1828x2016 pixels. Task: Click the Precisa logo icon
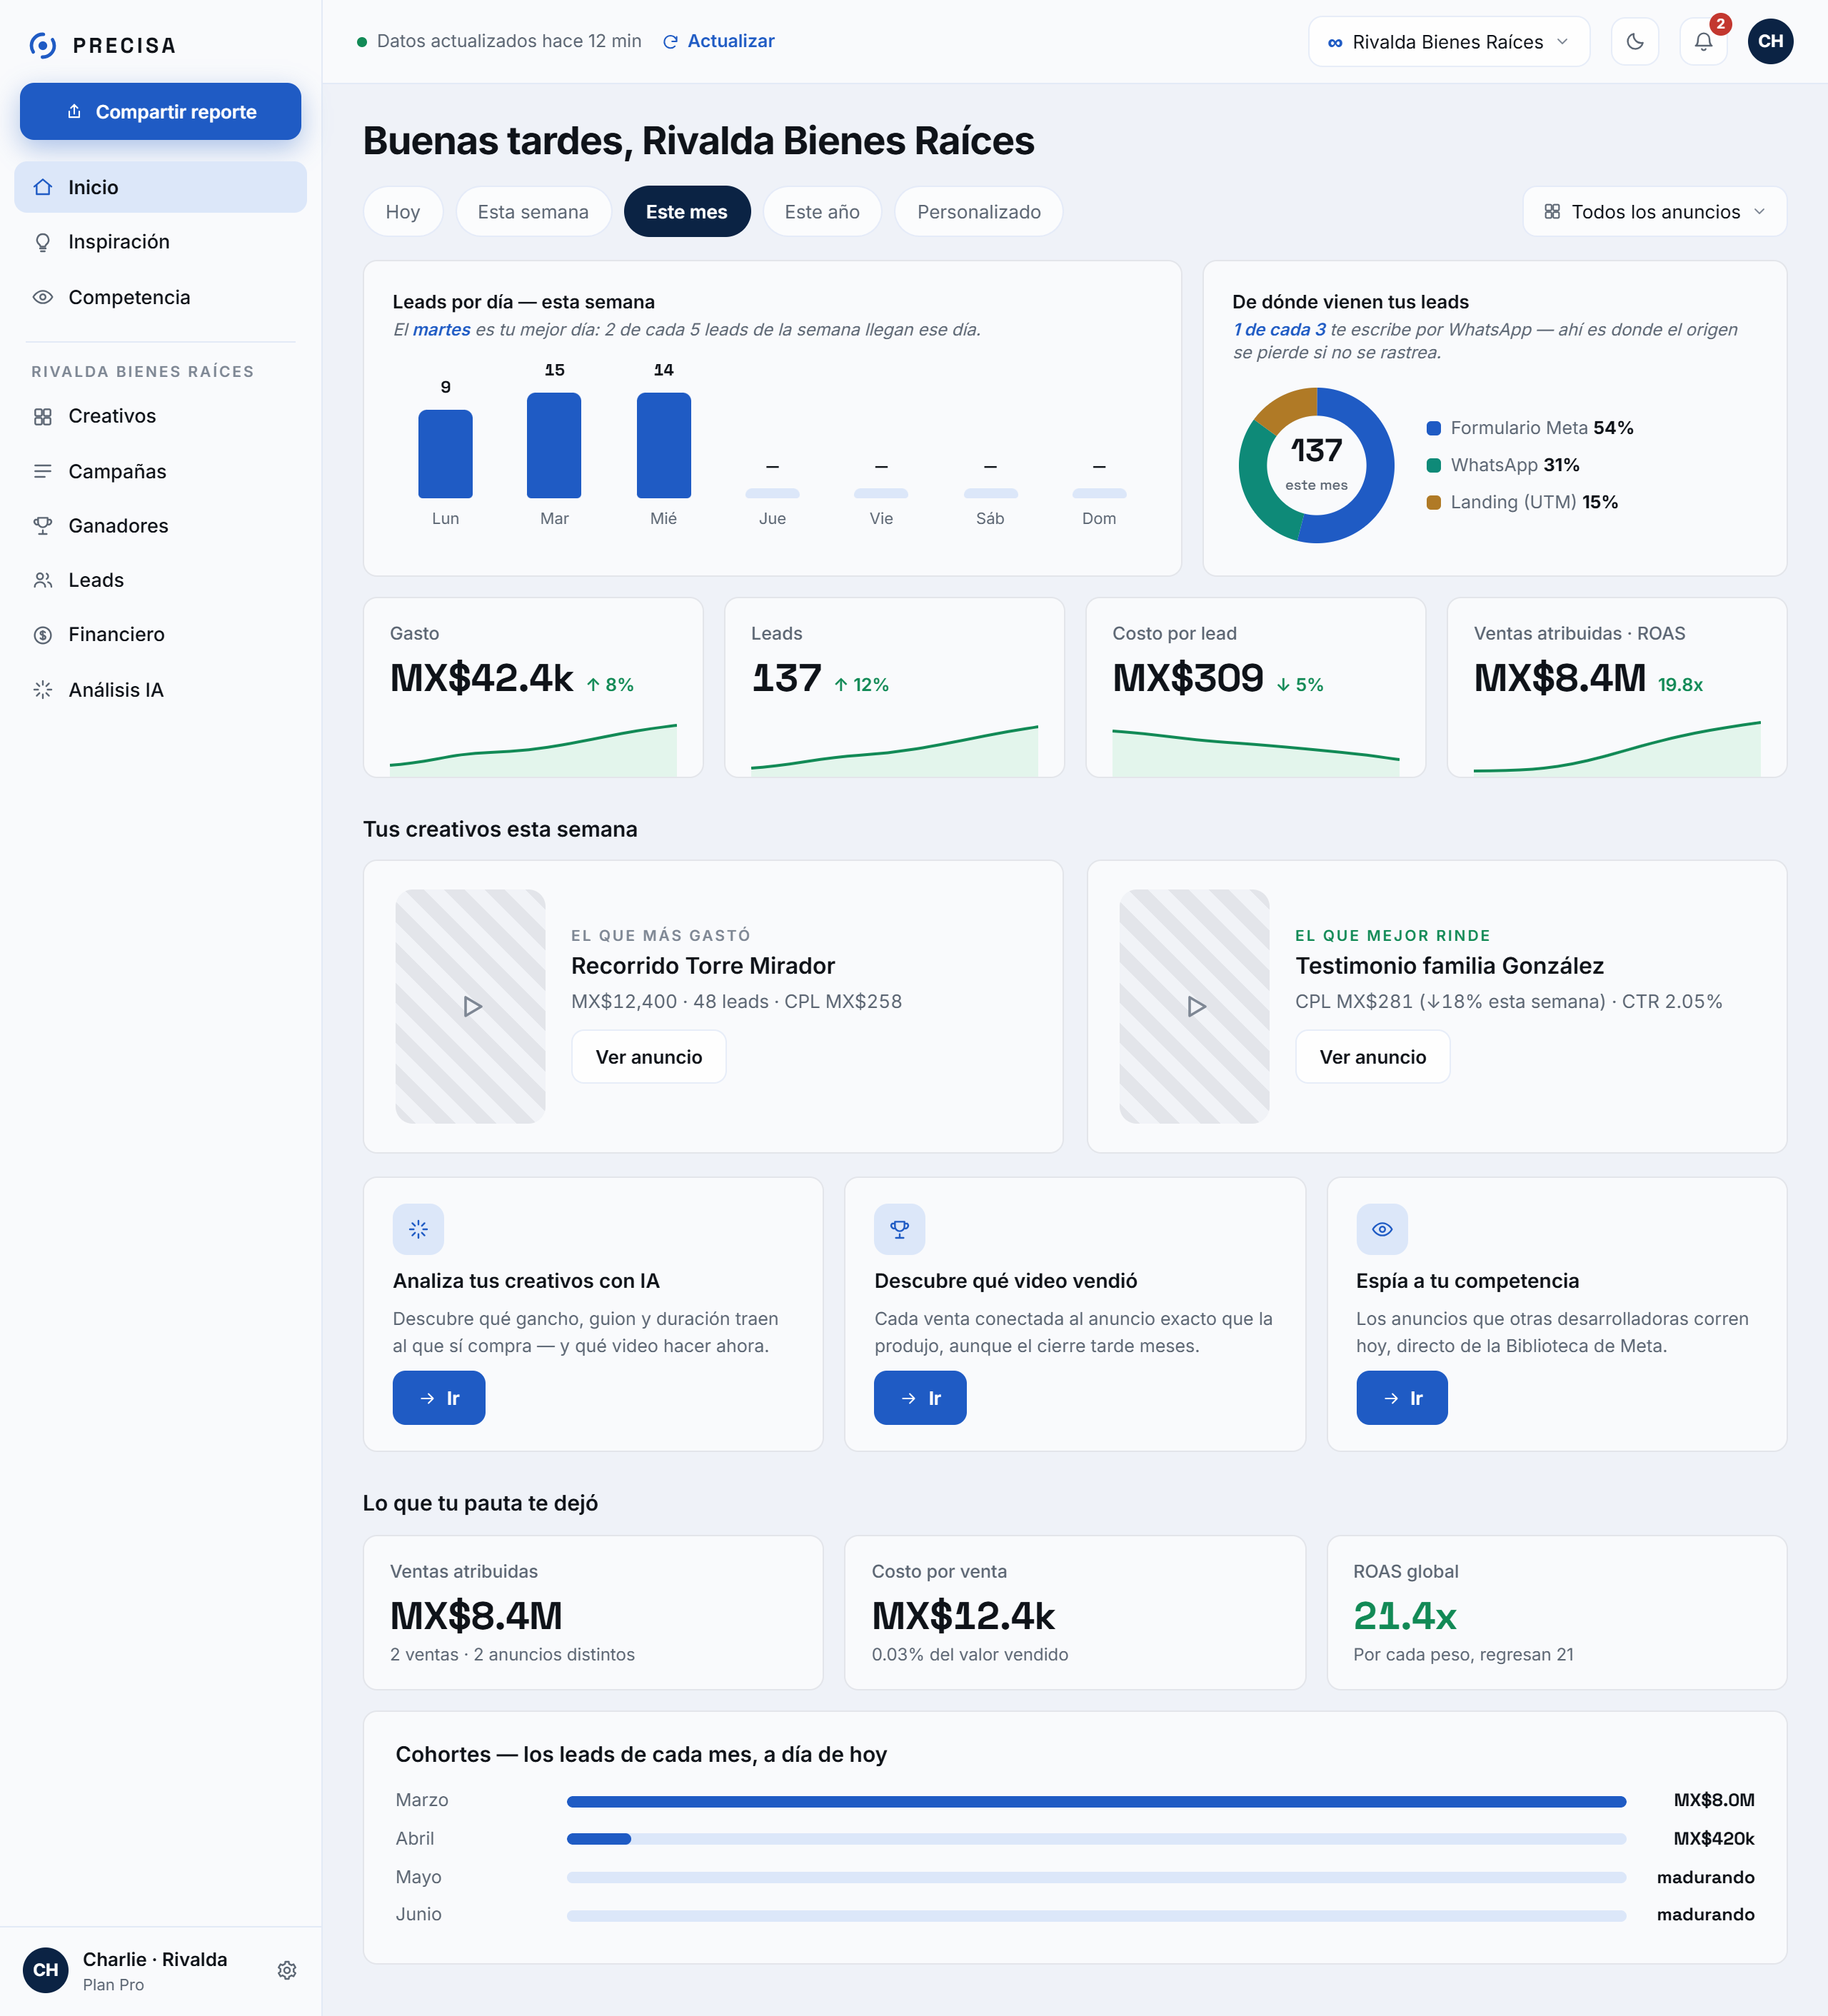coord(43,45)
